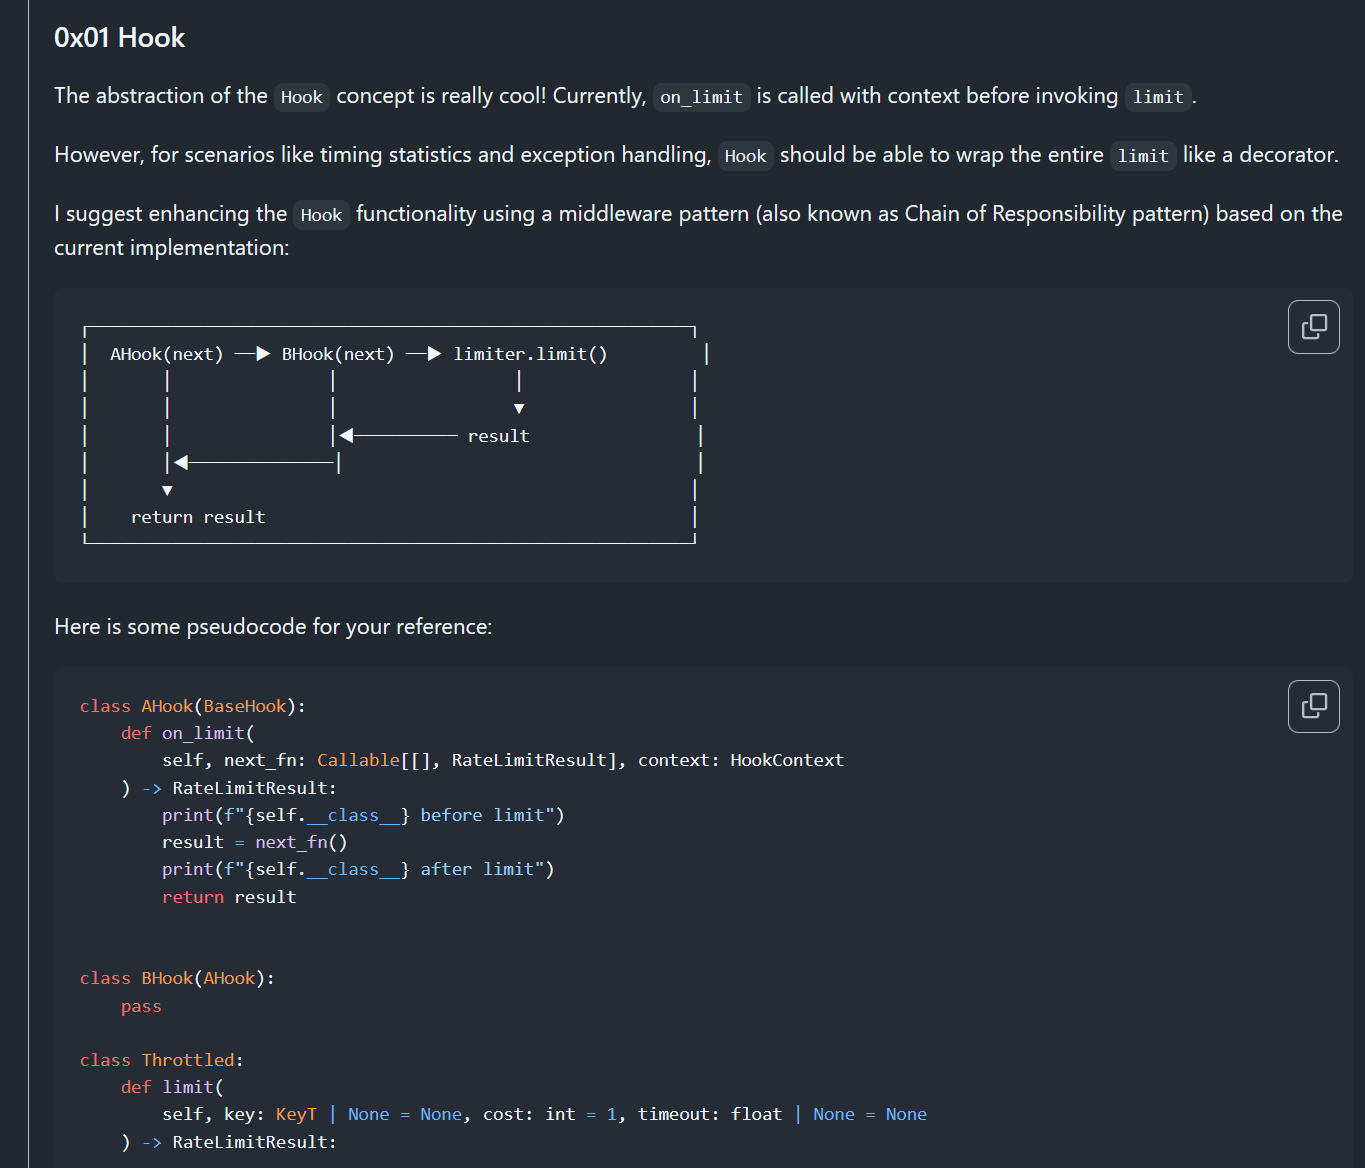The image size is (1365, 1168).
Task: Click the "pass" keyword under BHook
Action: [x=141, y=1006]
